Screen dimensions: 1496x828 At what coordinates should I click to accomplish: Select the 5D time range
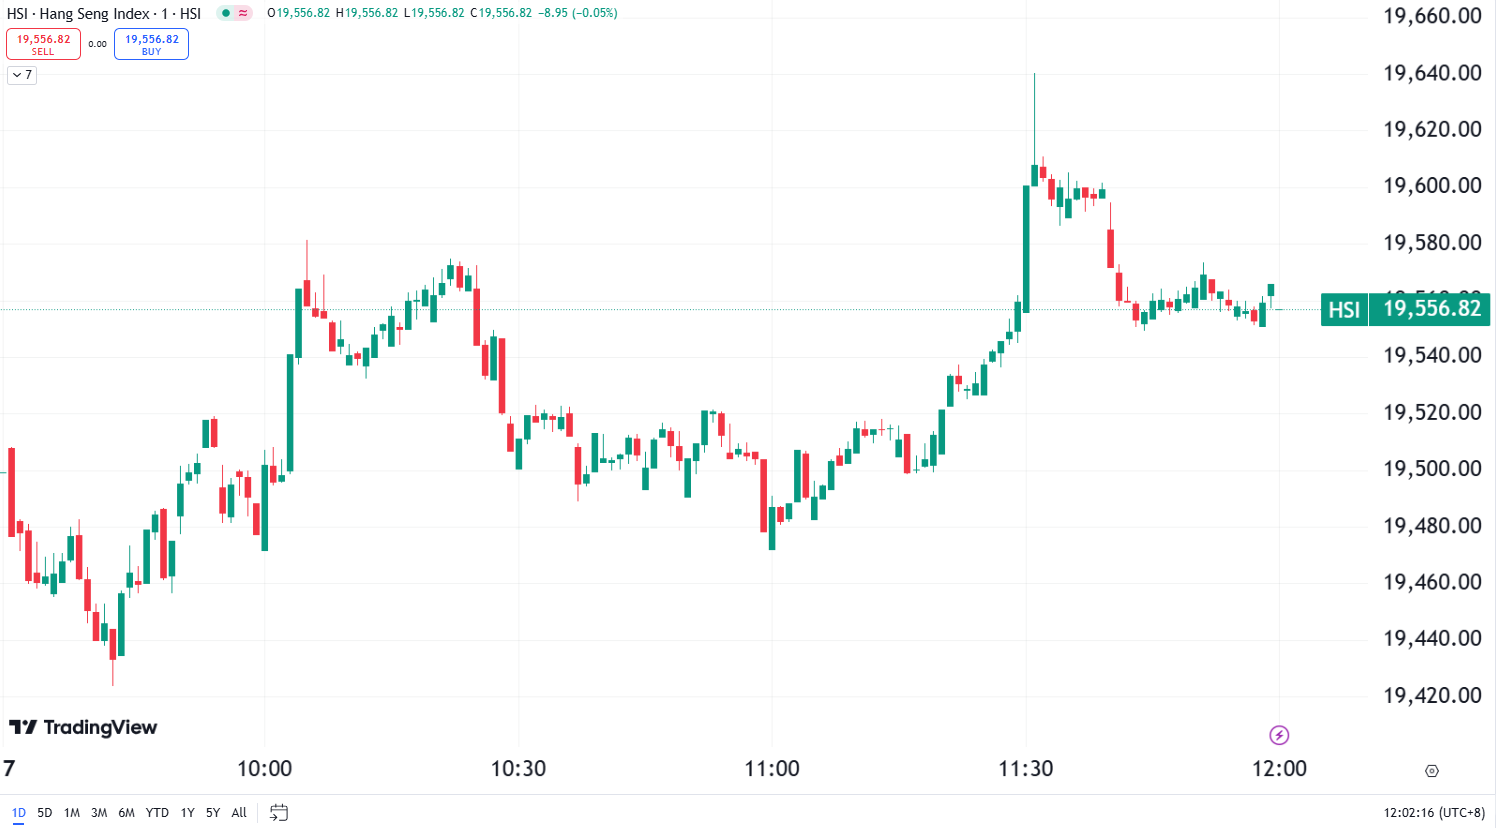[45, 812]
